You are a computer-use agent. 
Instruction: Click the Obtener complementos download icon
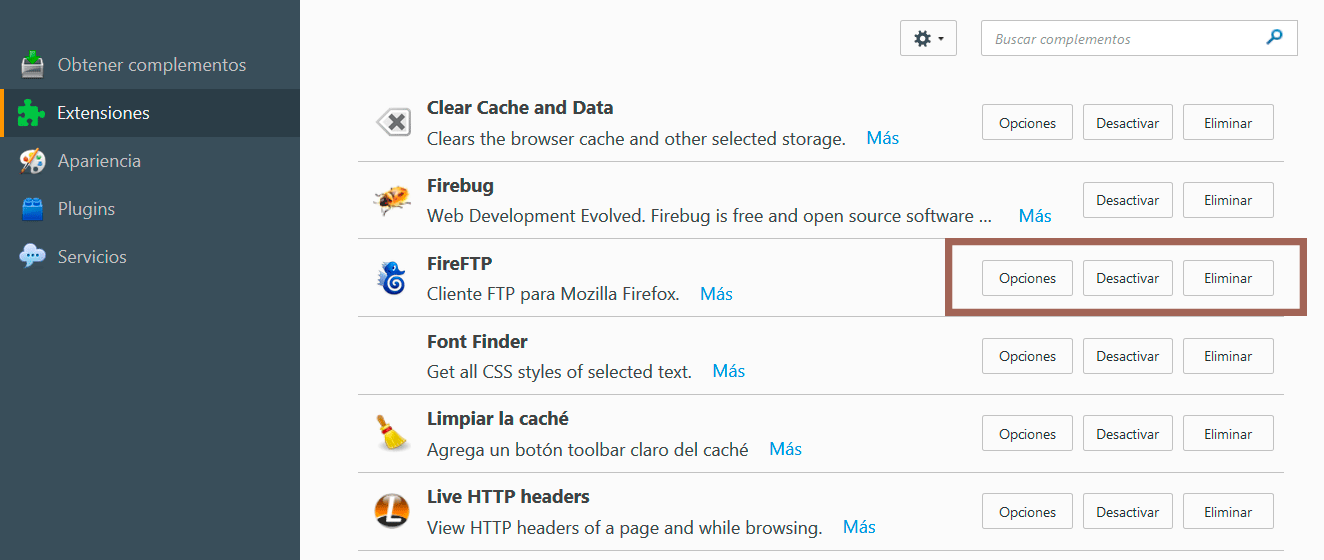32,65
